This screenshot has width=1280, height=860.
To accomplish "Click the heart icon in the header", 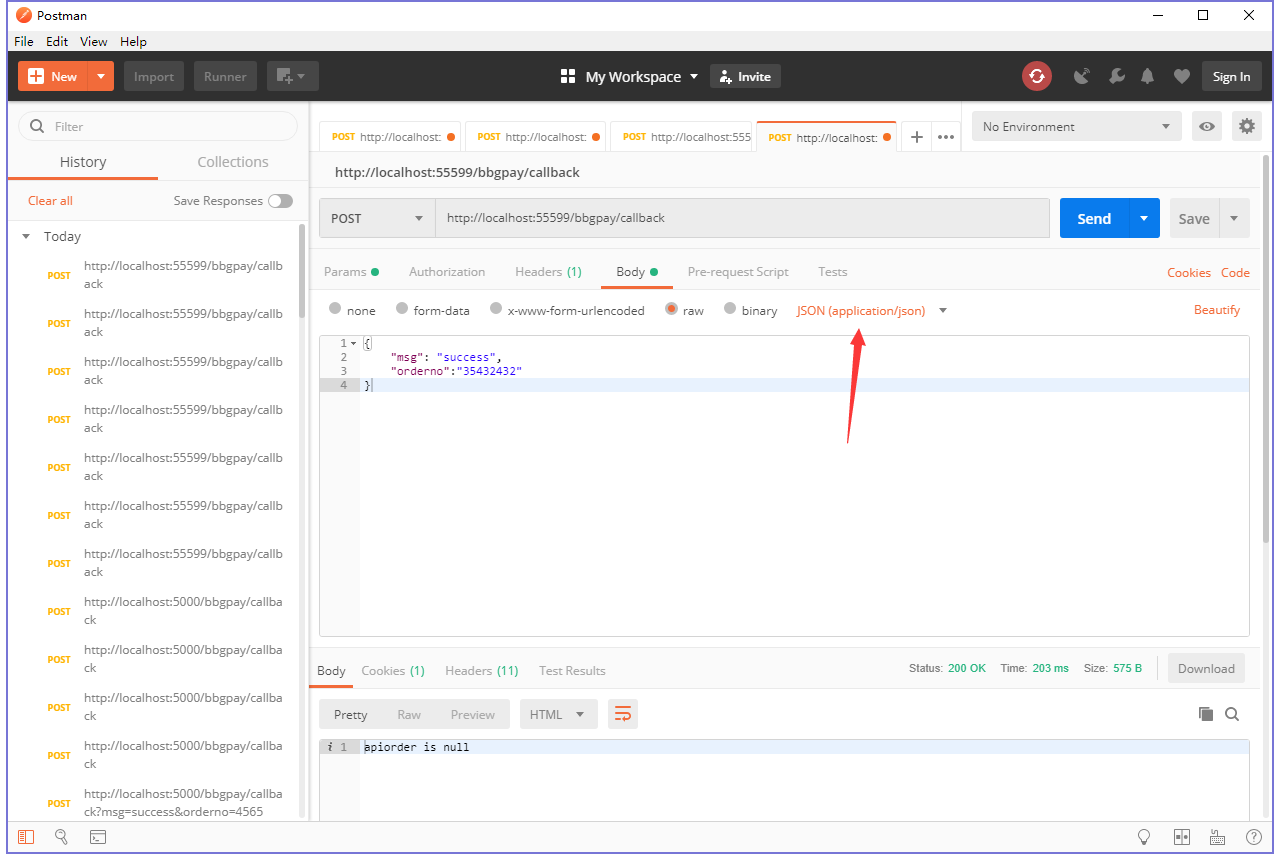I will [x=1182, y=76].
